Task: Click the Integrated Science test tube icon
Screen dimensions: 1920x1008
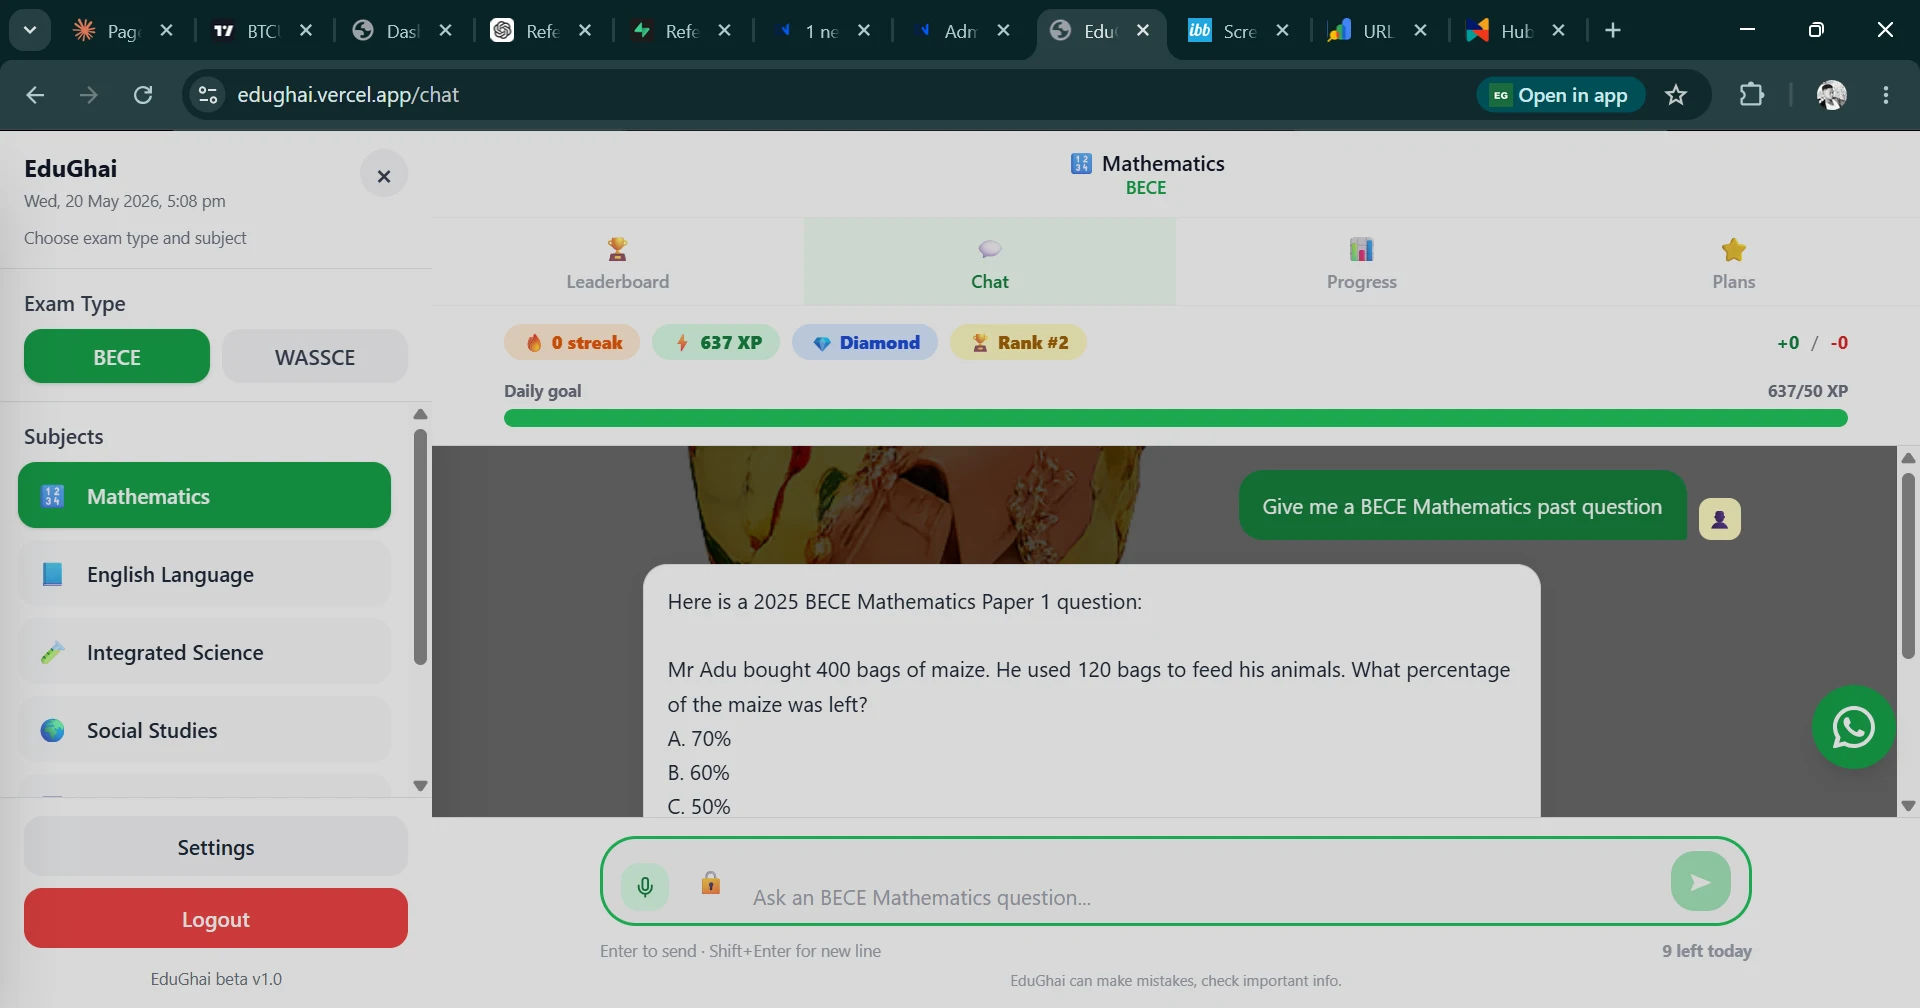Action: pos(52,652)
